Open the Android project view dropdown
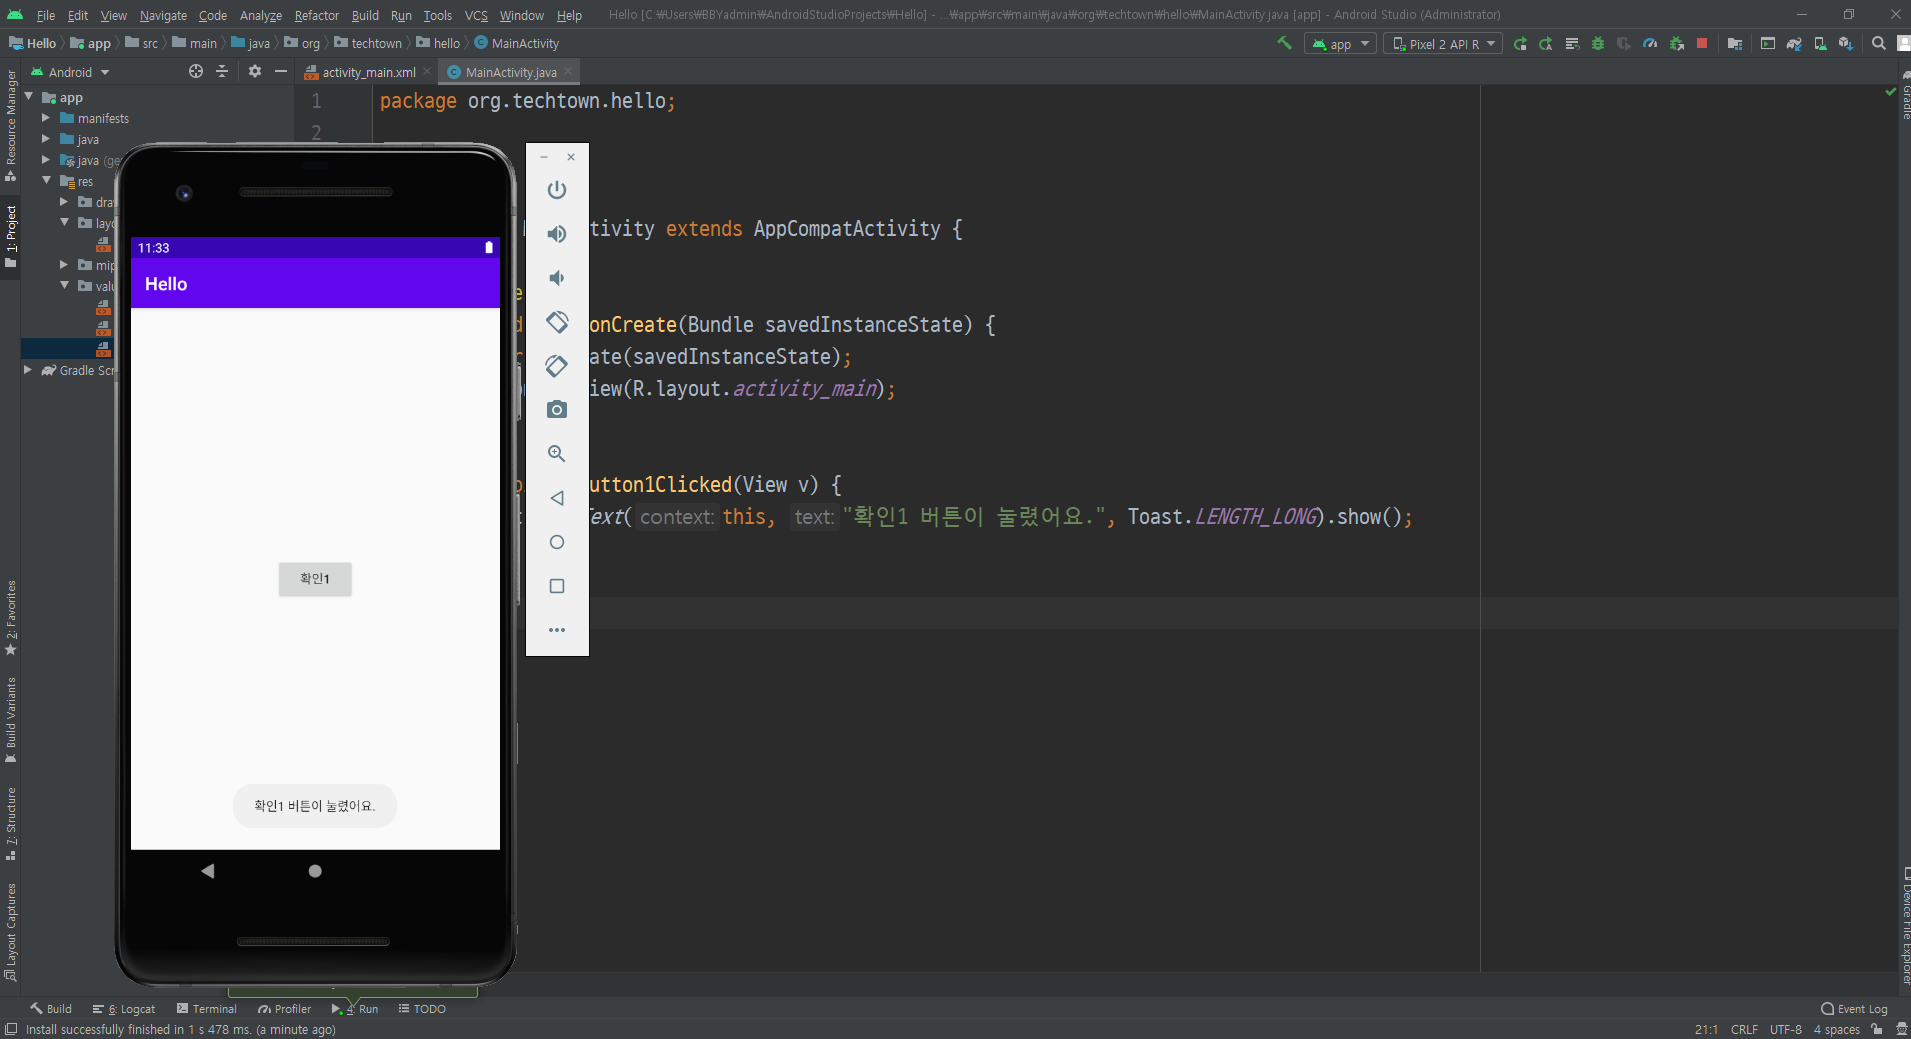 pyautogui.click(x=70, y=72)
